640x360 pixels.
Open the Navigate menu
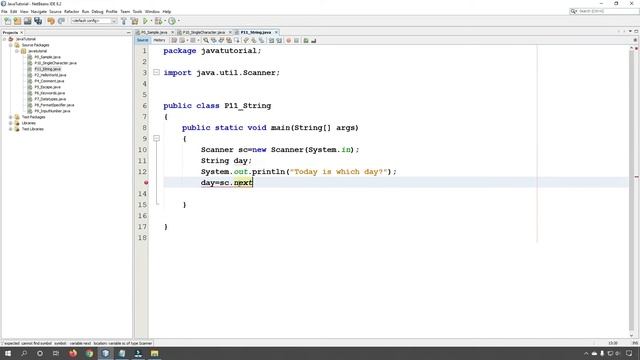tap(39, 11)
